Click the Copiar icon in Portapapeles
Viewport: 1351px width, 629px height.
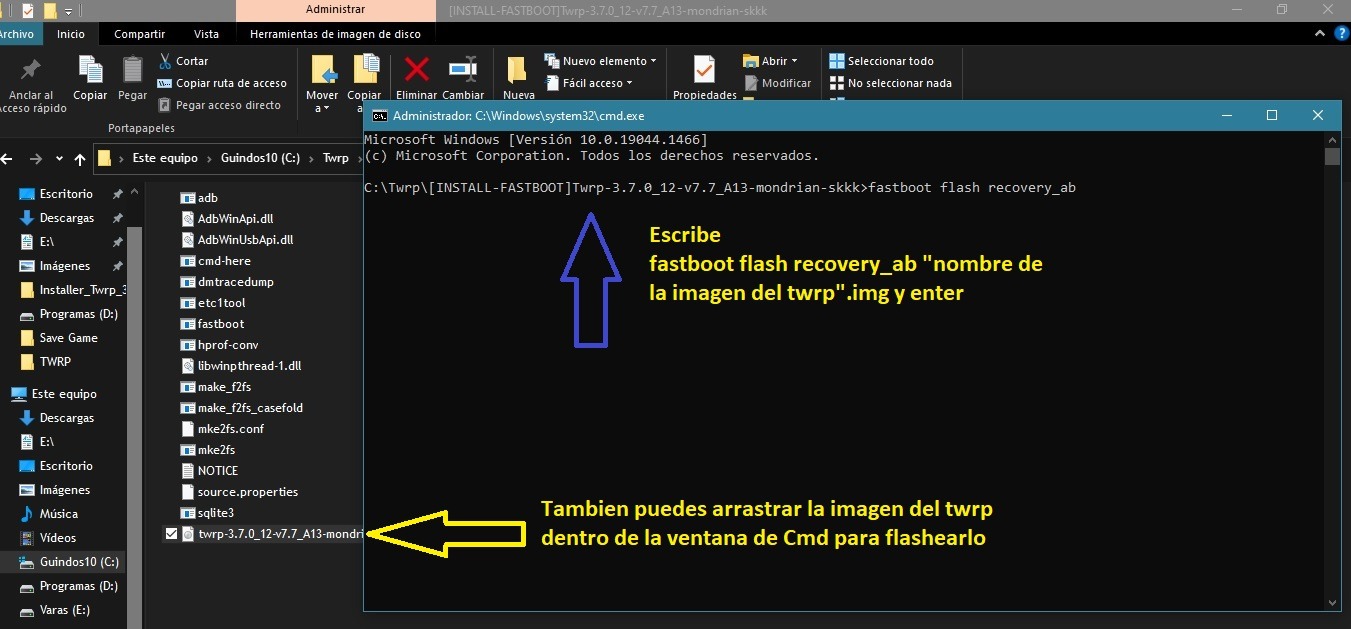[x=90, y=70]
